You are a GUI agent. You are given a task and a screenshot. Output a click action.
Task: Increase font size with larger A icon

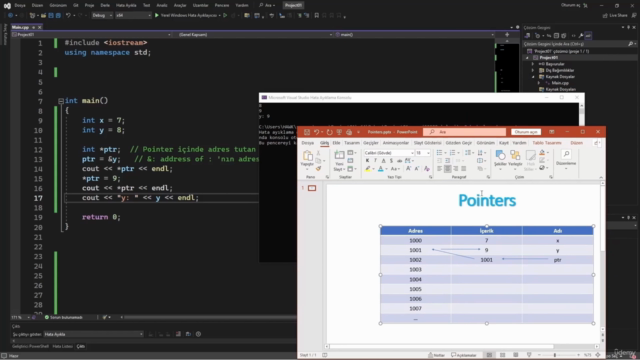[408, 169]
